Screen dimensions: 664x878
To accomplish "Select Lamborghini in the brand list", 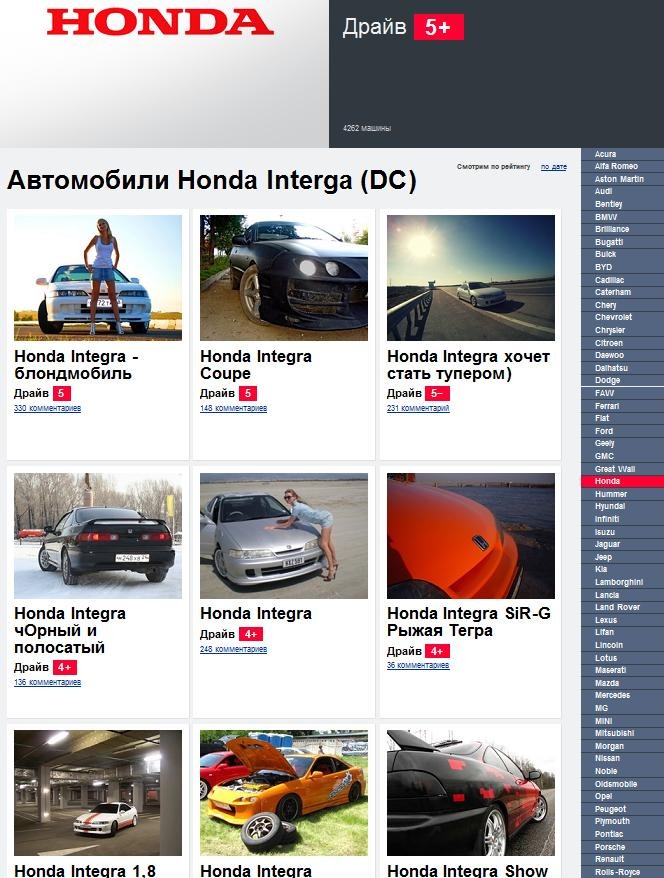I will click(x=619, y=582).
